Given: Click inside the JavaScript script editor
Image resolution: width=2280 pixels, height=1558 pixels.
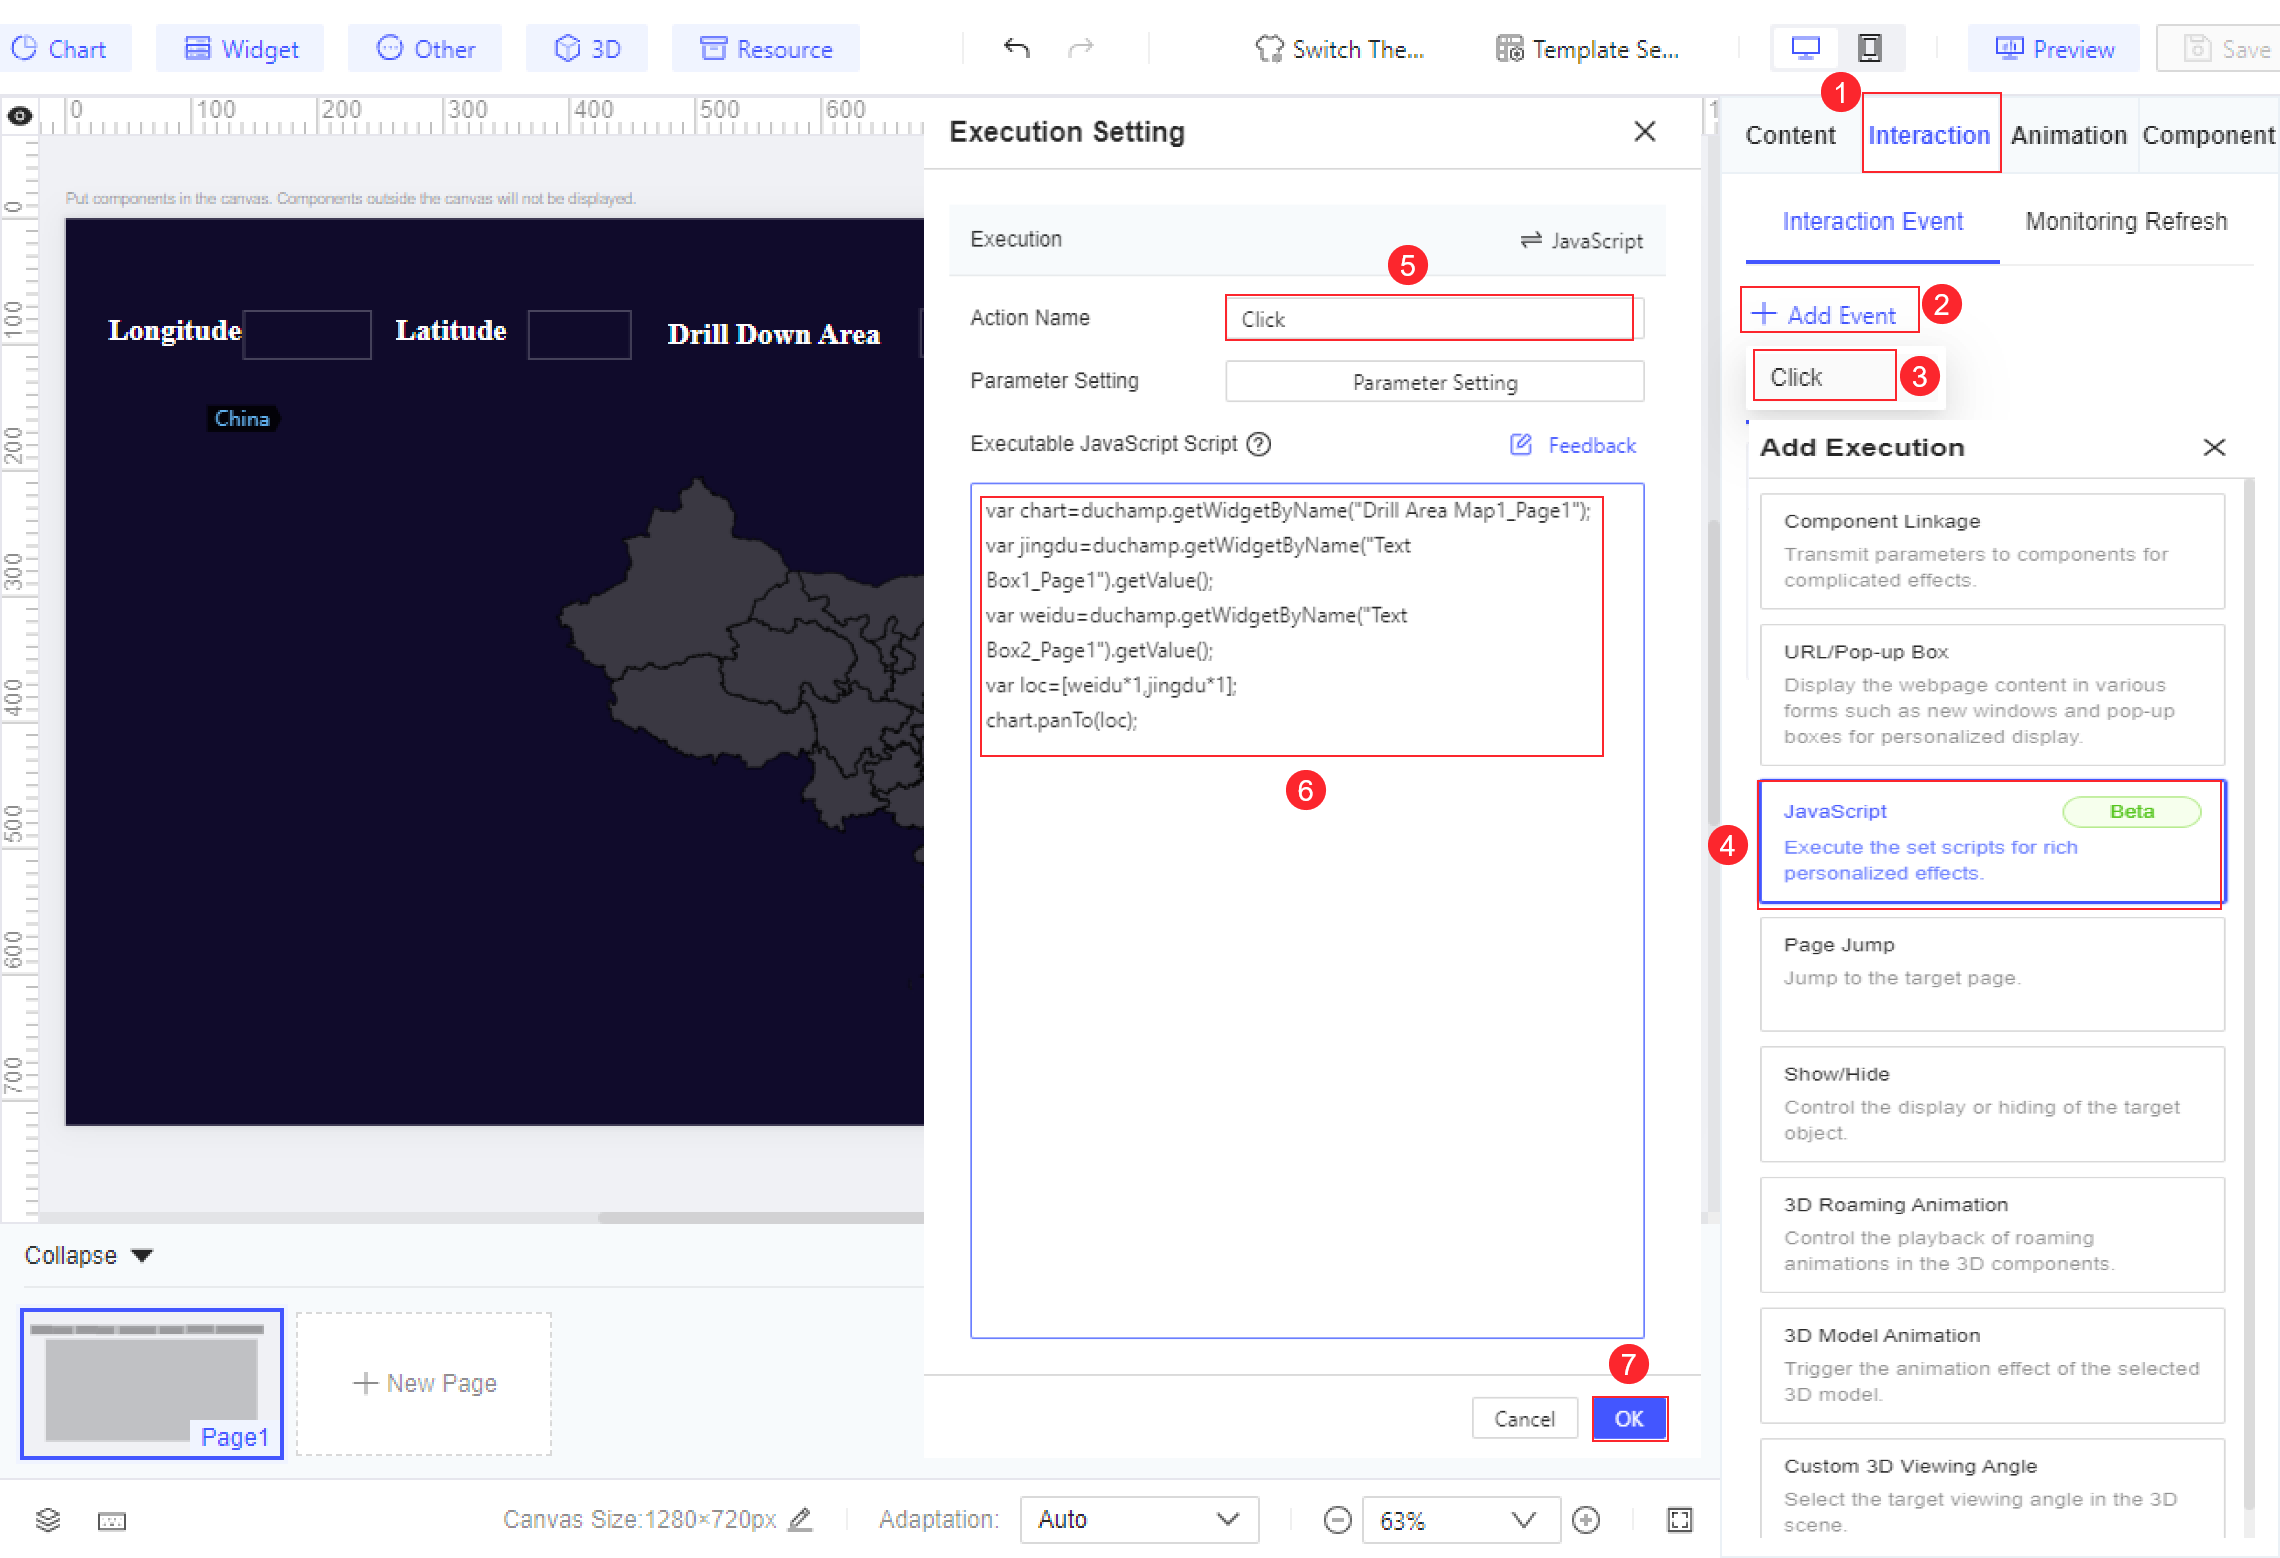Looking at the screenshot, I should (x=1307, y=910).
